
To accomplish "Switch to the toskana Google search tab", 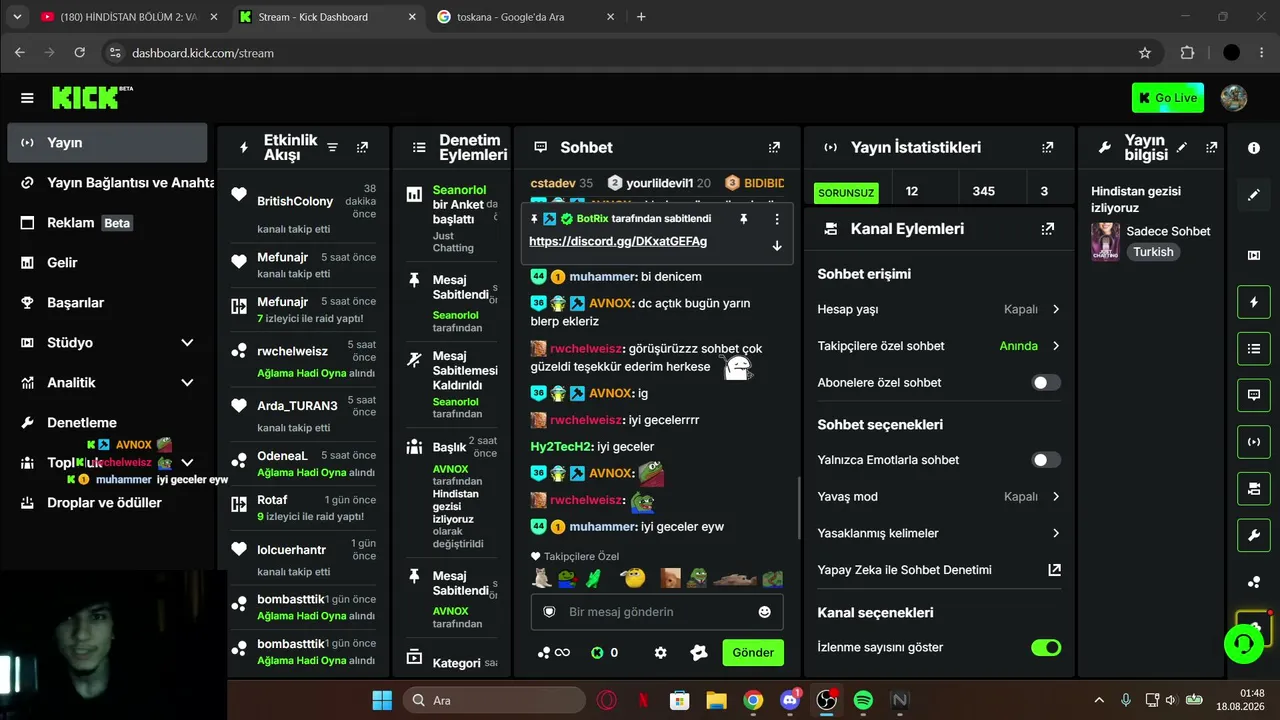I will [x=528, y=17].
